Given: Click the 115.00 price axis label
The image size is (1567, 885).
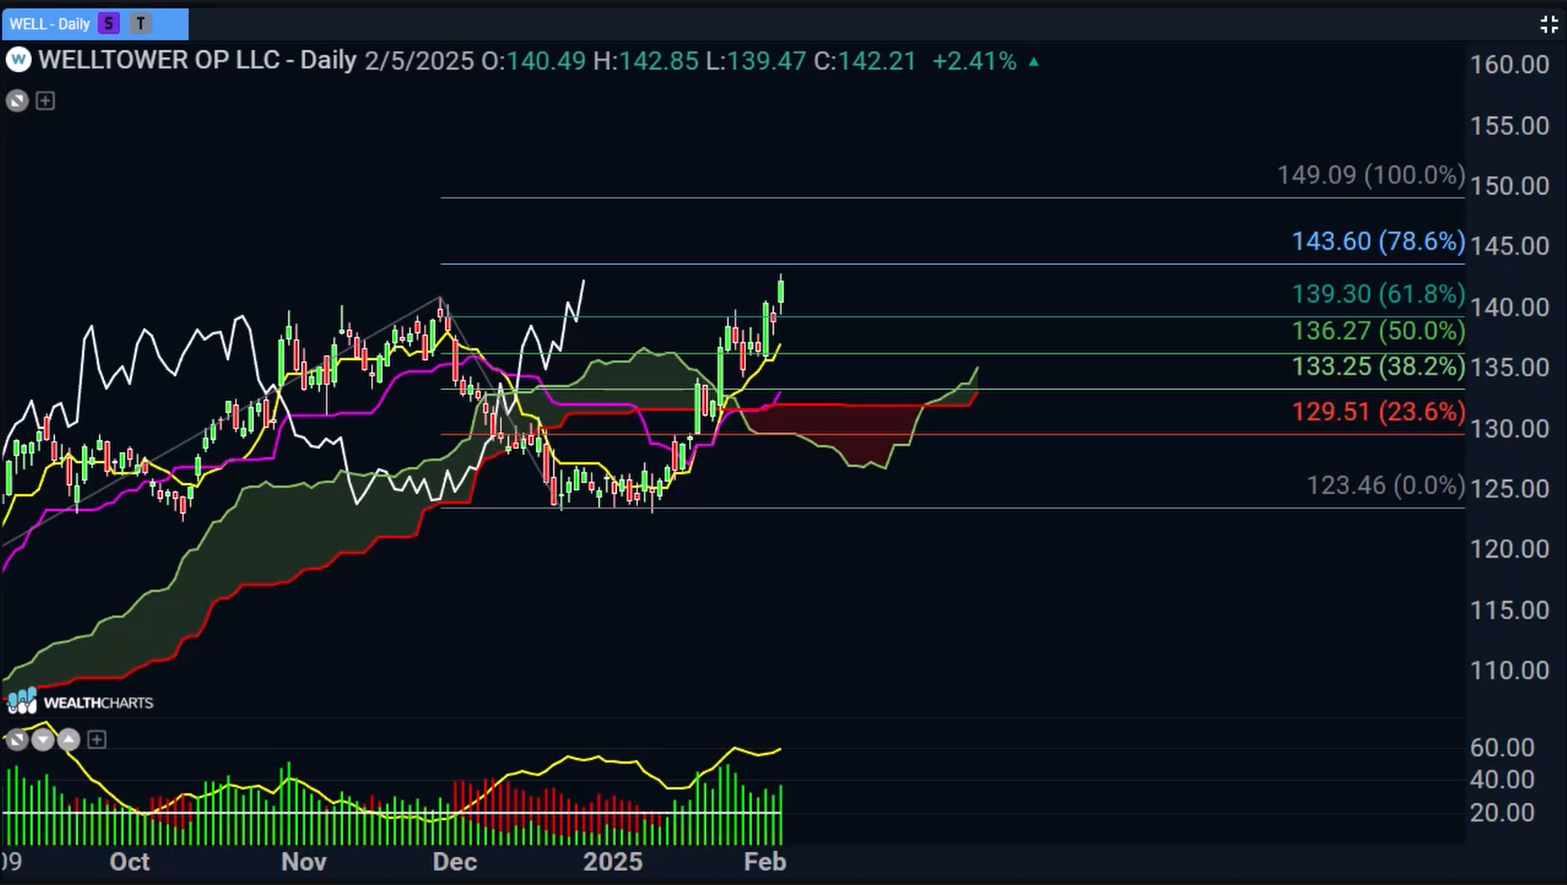Looking at the screenshot, I should (1509, 610).
